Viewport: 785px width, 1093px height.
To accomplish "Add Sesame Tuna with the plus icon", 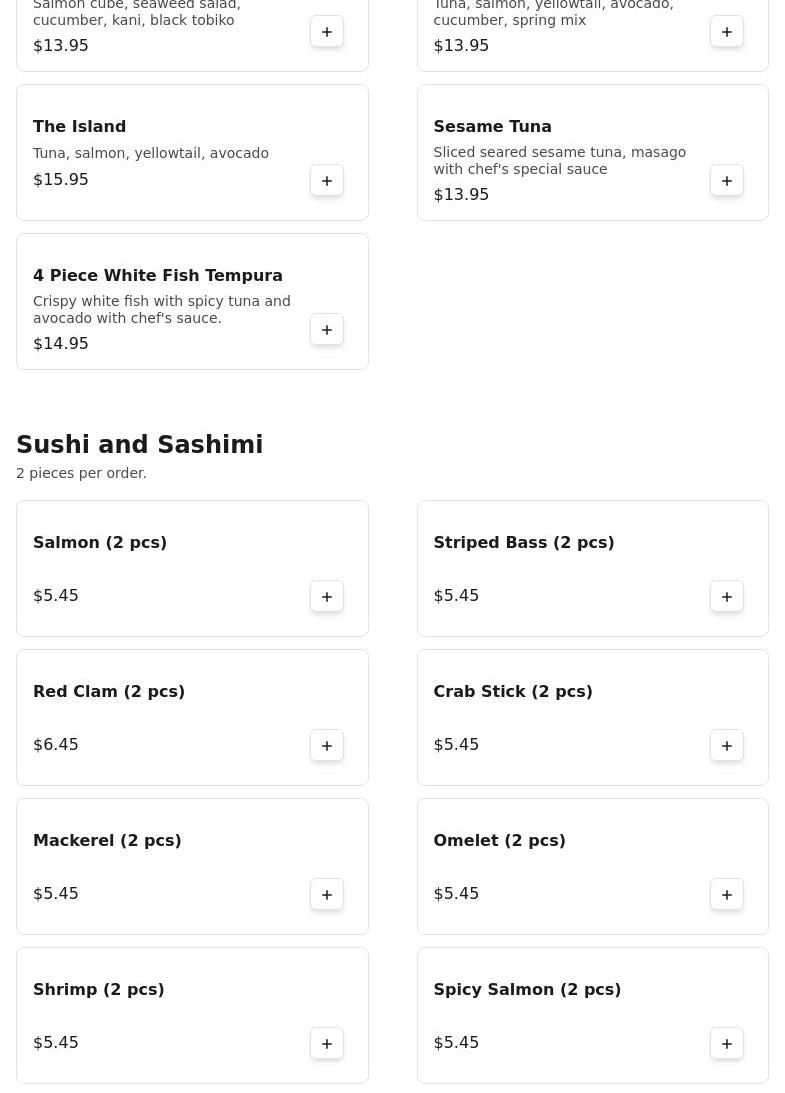I will click(727, 181).
